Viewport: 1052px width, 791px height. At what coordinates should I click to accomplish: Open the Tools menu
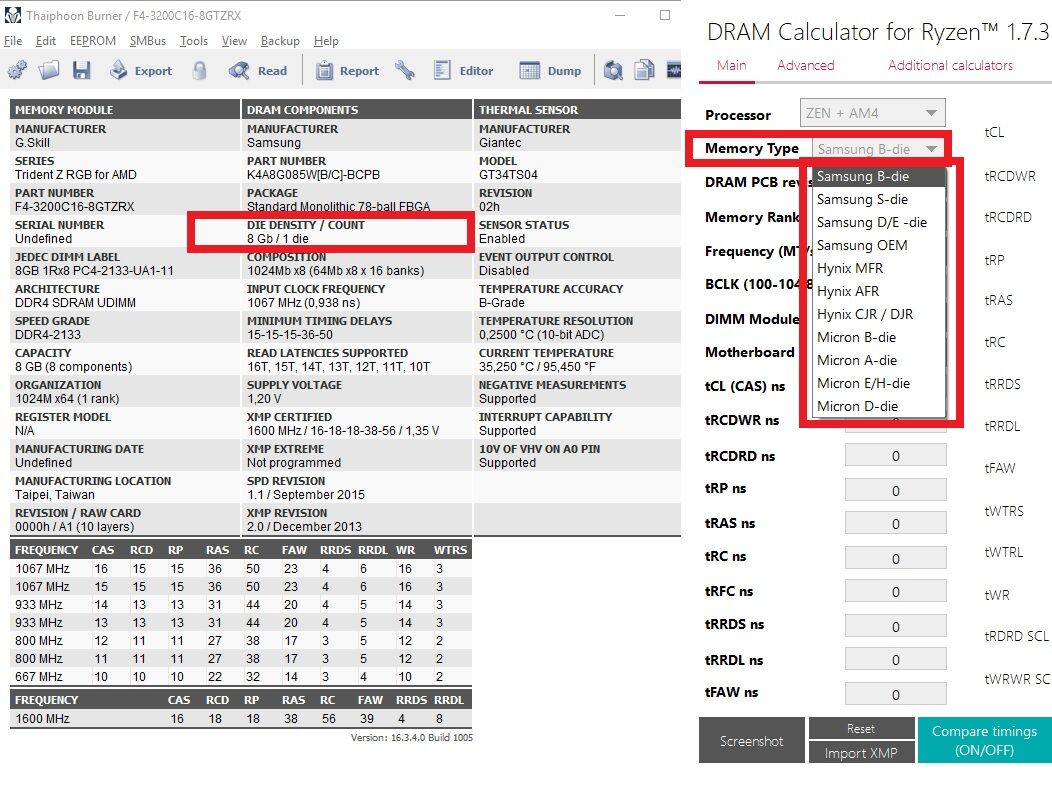[194, 41]
